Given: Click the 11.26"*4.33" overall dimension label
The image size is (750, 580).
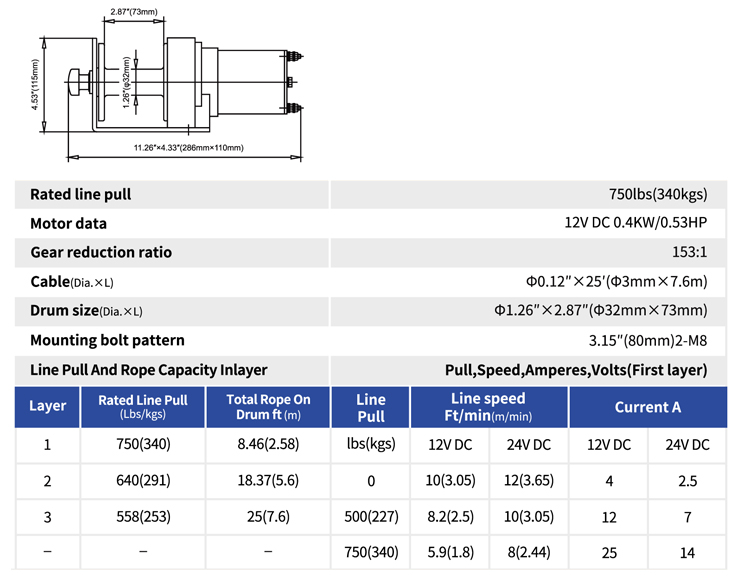Looking at the screenshot, I should tap(189, 148).
